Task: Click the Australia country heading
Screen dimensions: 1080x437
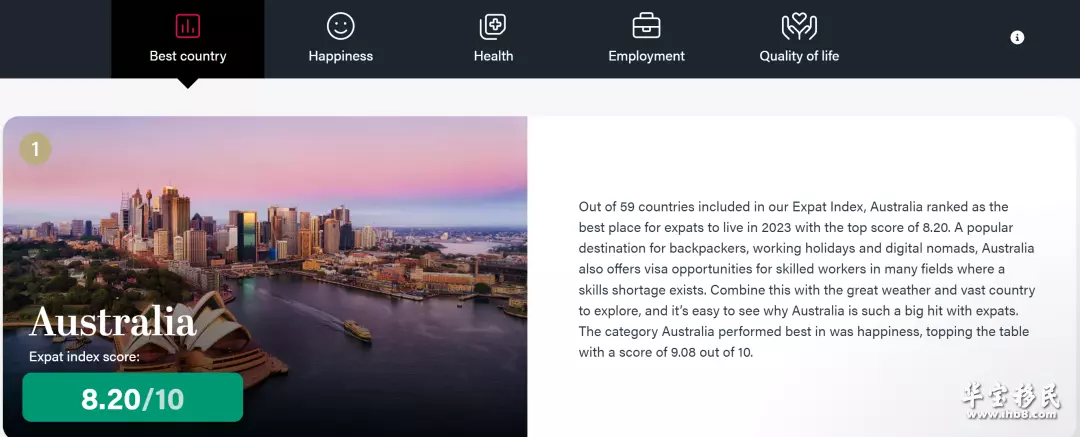Action: 112,322
